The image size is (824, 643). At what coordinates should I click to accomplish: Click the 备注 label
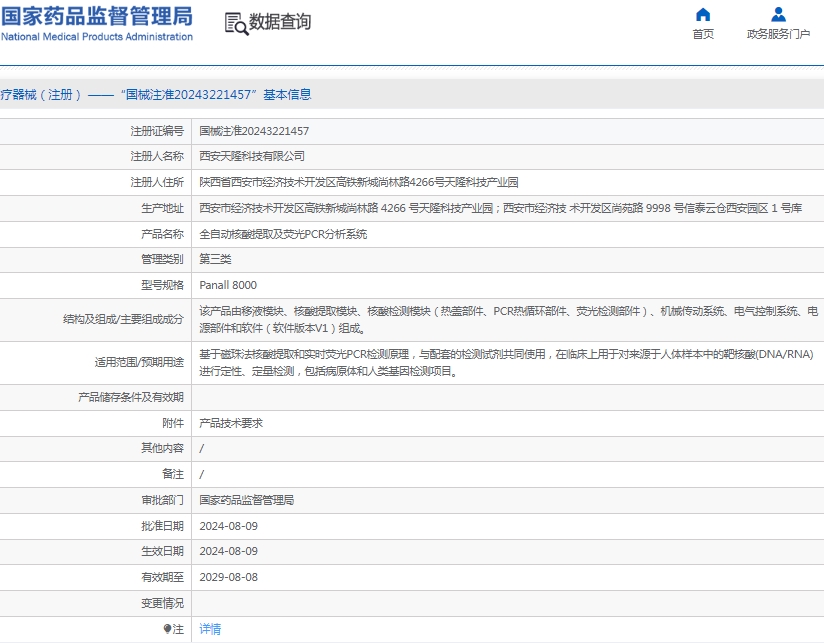(173, 474)
